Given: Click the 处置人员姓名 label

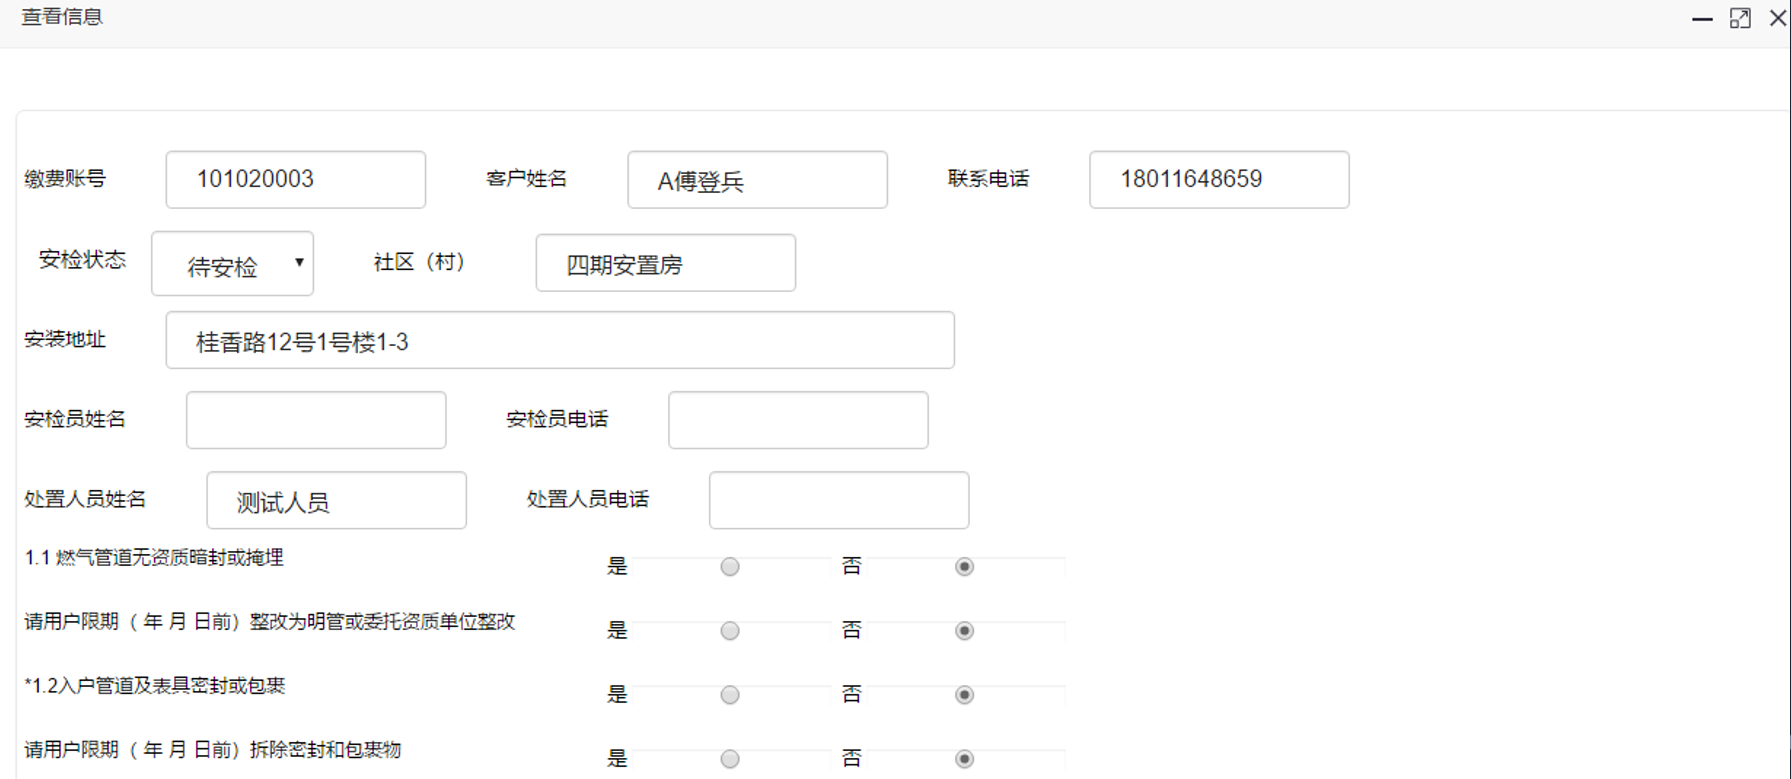Looking at the screenshot, I should tap(85, 500).
